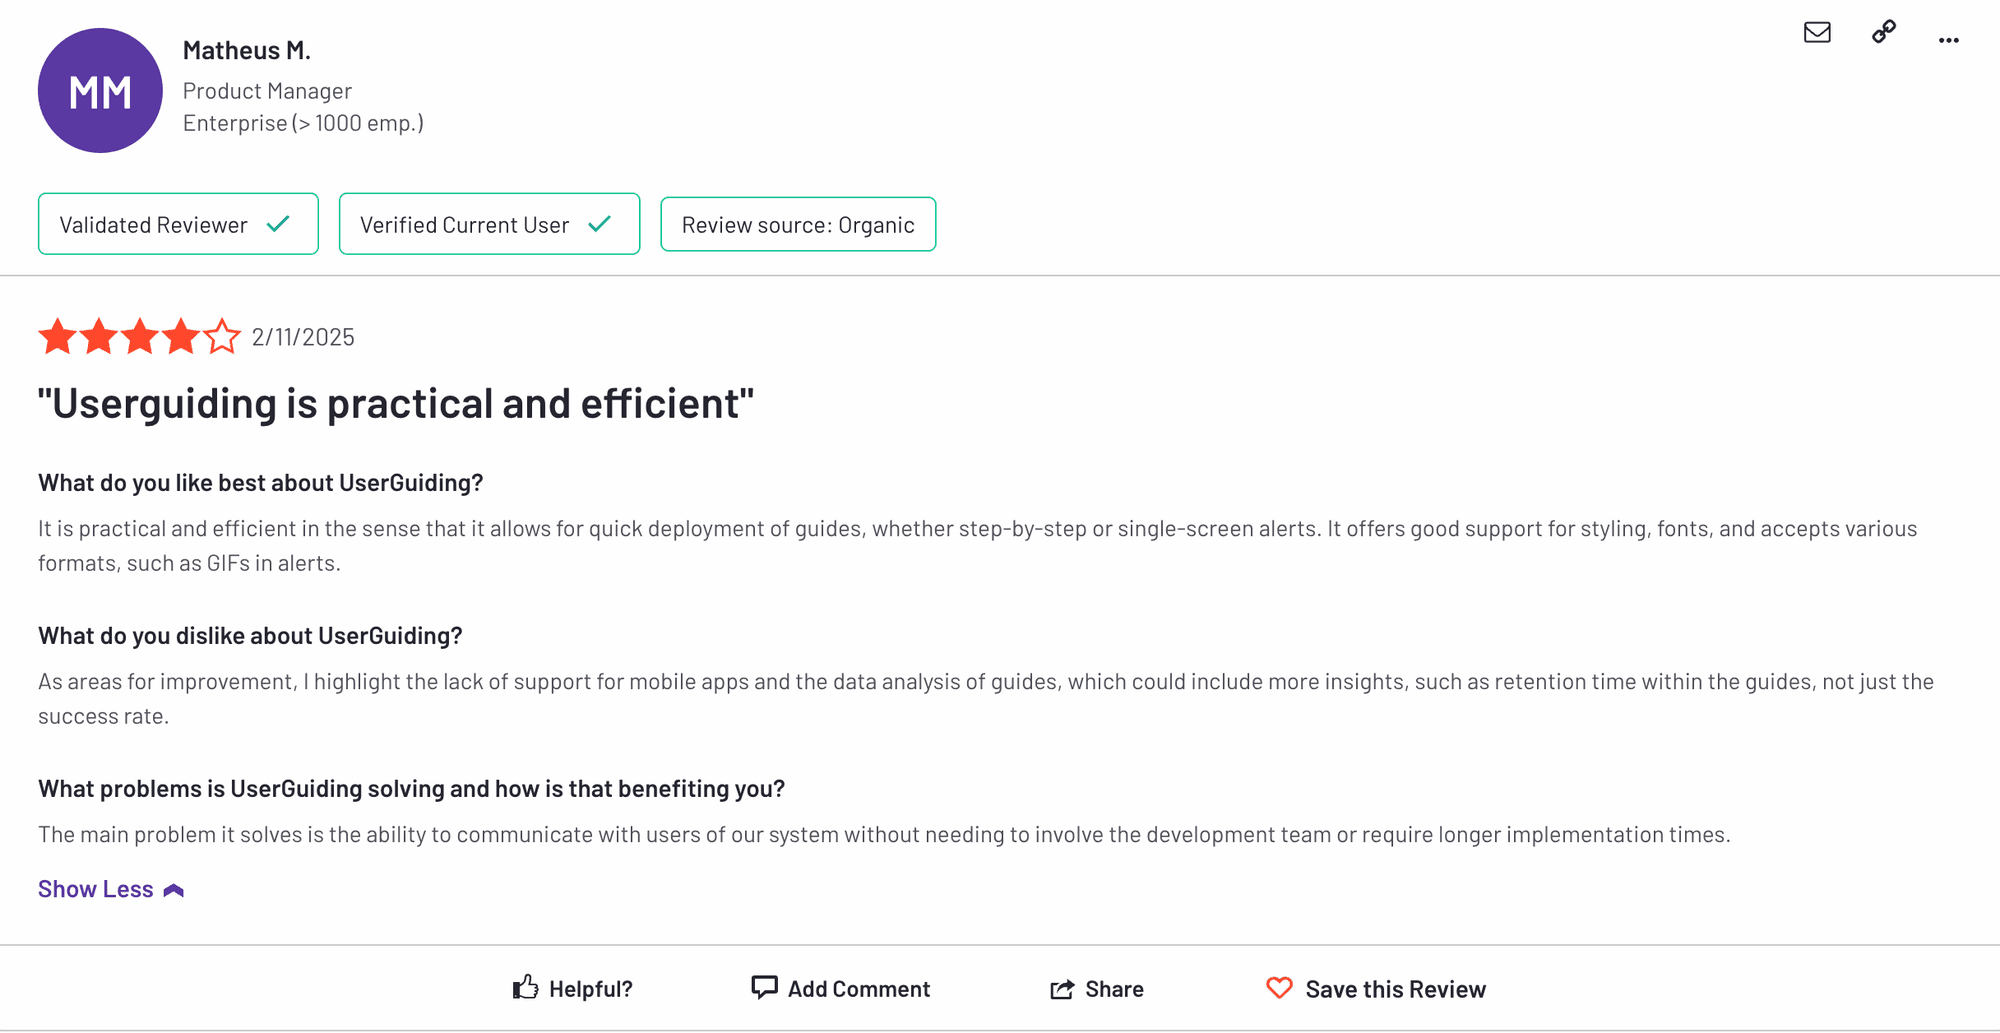Click the Verified Current User checkmark
This screenshot has width=2000, height=1033.
(600, 224)
